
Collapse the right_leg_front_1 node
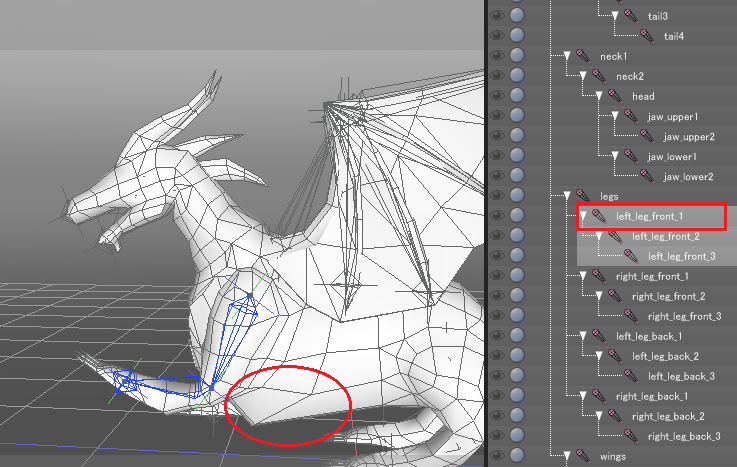(x=583, y=275)
